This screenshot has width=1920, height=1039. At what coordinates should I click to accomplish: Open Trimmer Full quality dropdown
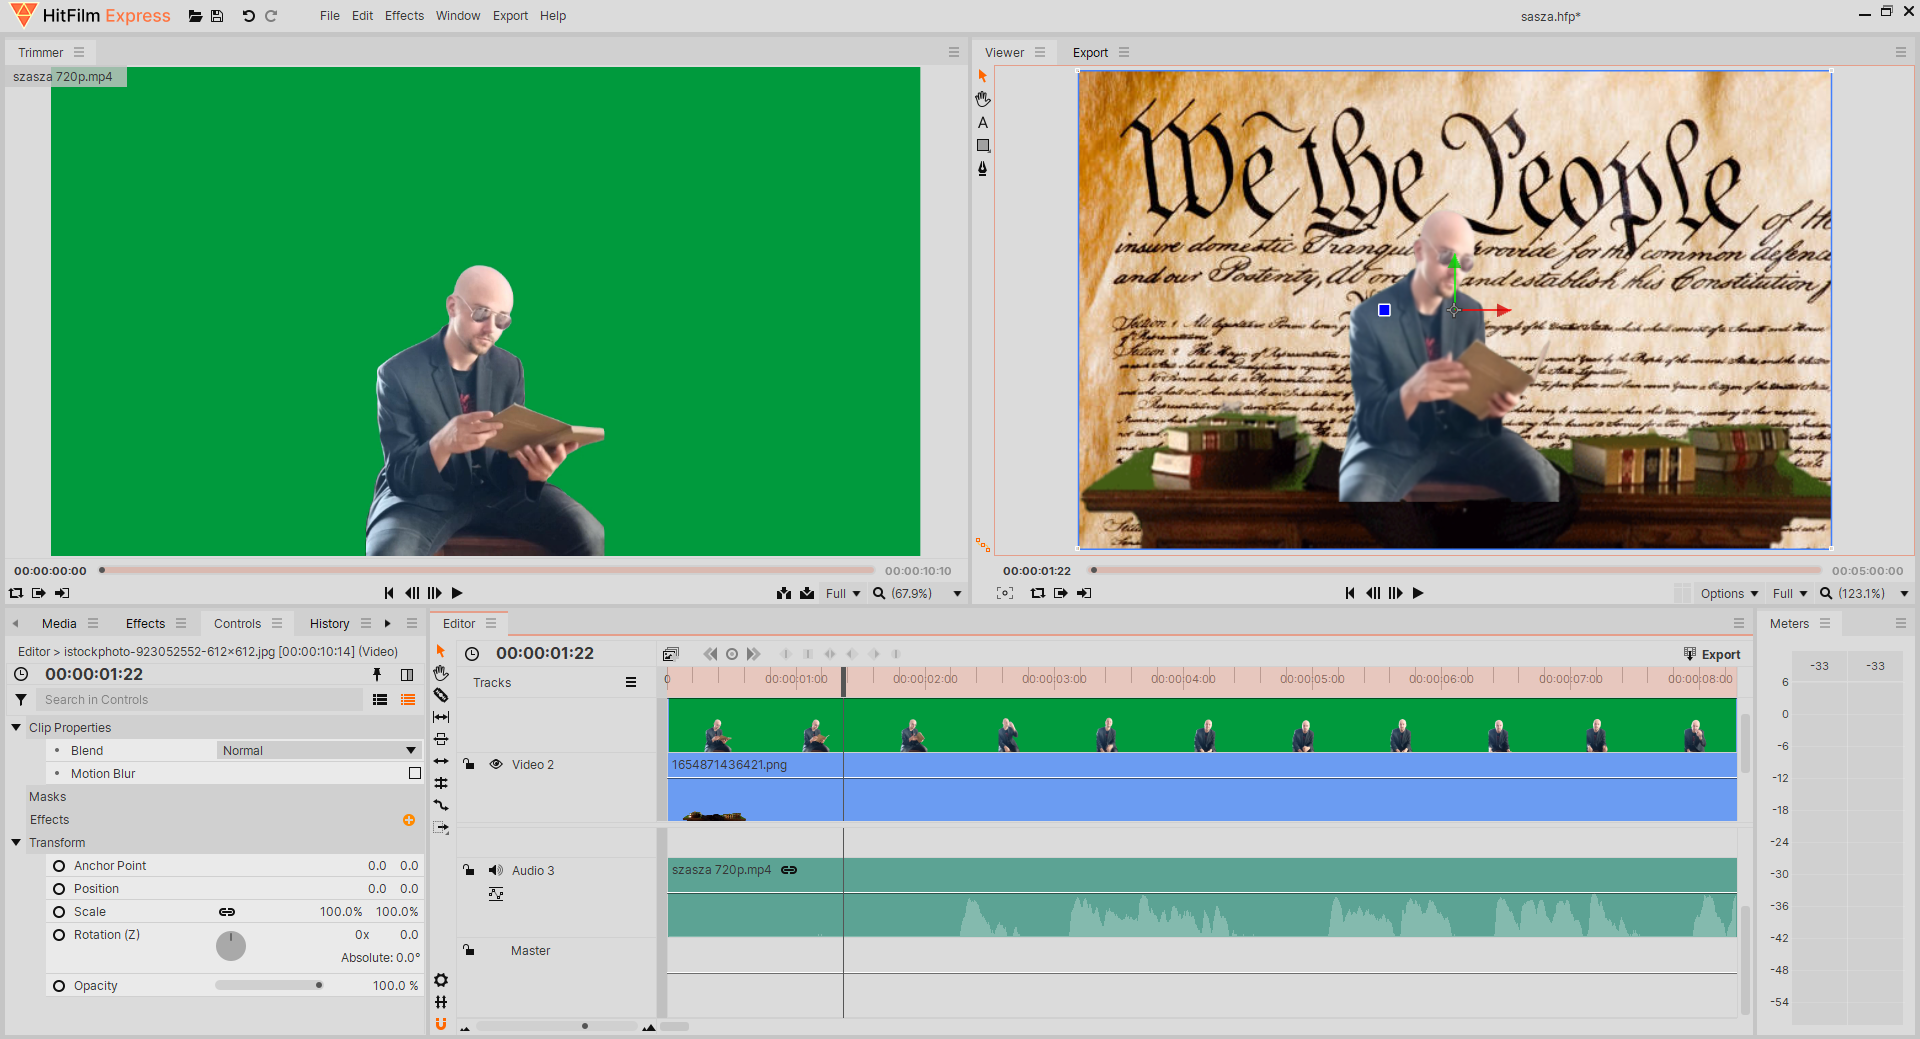tap(843, 593)
